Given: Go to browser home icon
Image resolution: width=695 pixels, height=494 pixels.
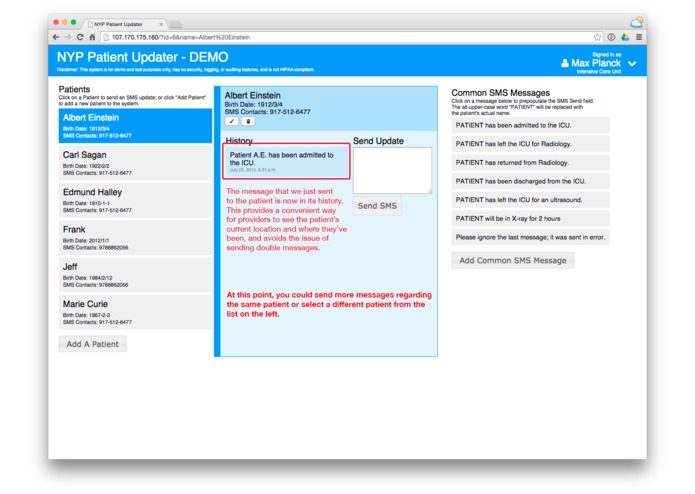Looking at the screenshot, I should [92, 37].
